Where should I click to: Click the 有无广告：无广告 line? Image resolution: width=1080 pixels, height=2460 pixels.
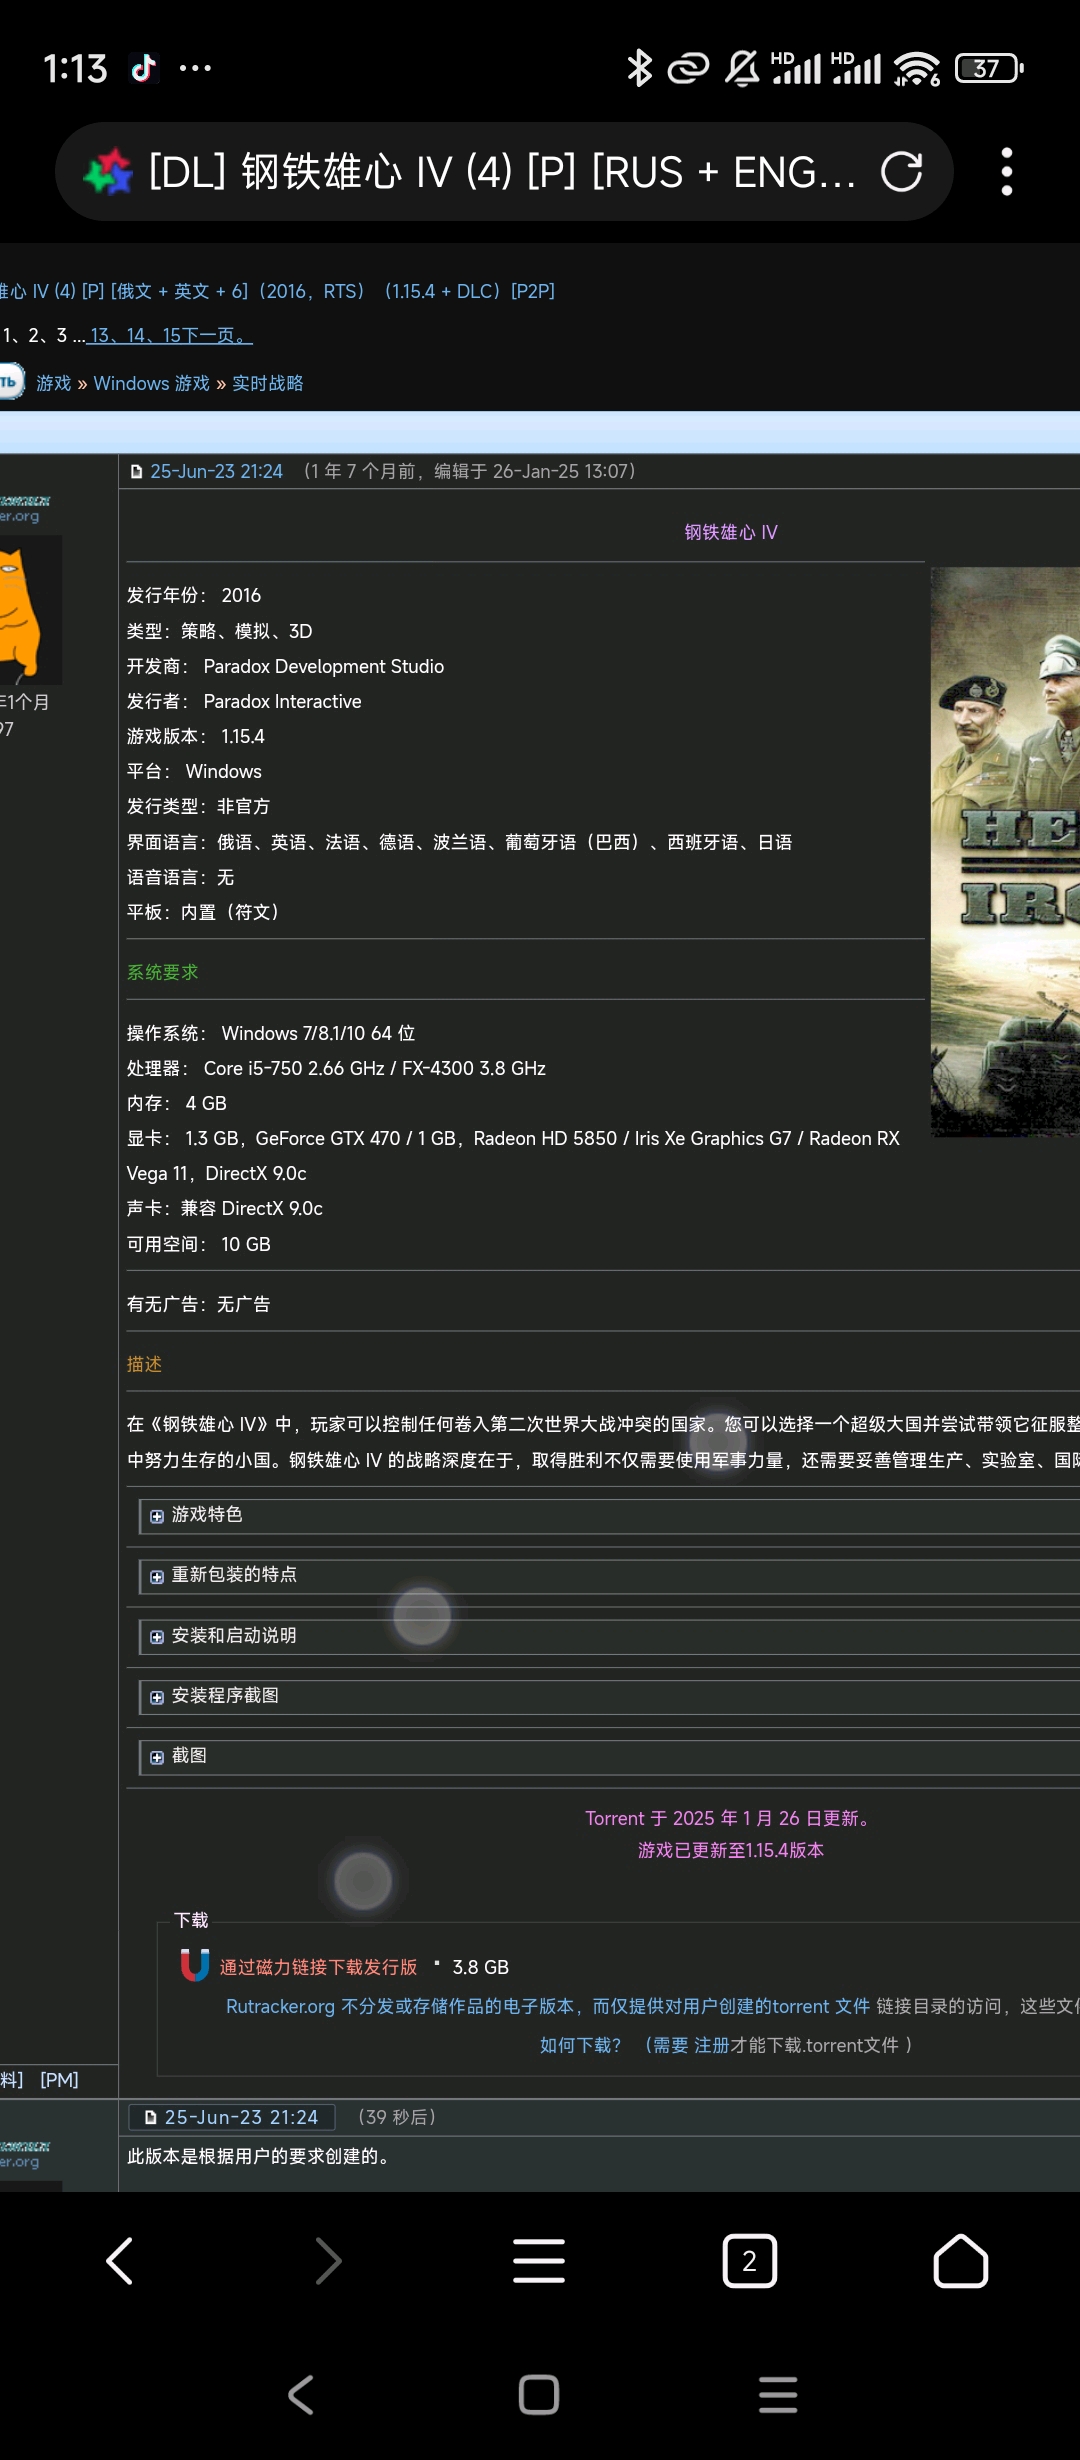(x=199, y=1305)
